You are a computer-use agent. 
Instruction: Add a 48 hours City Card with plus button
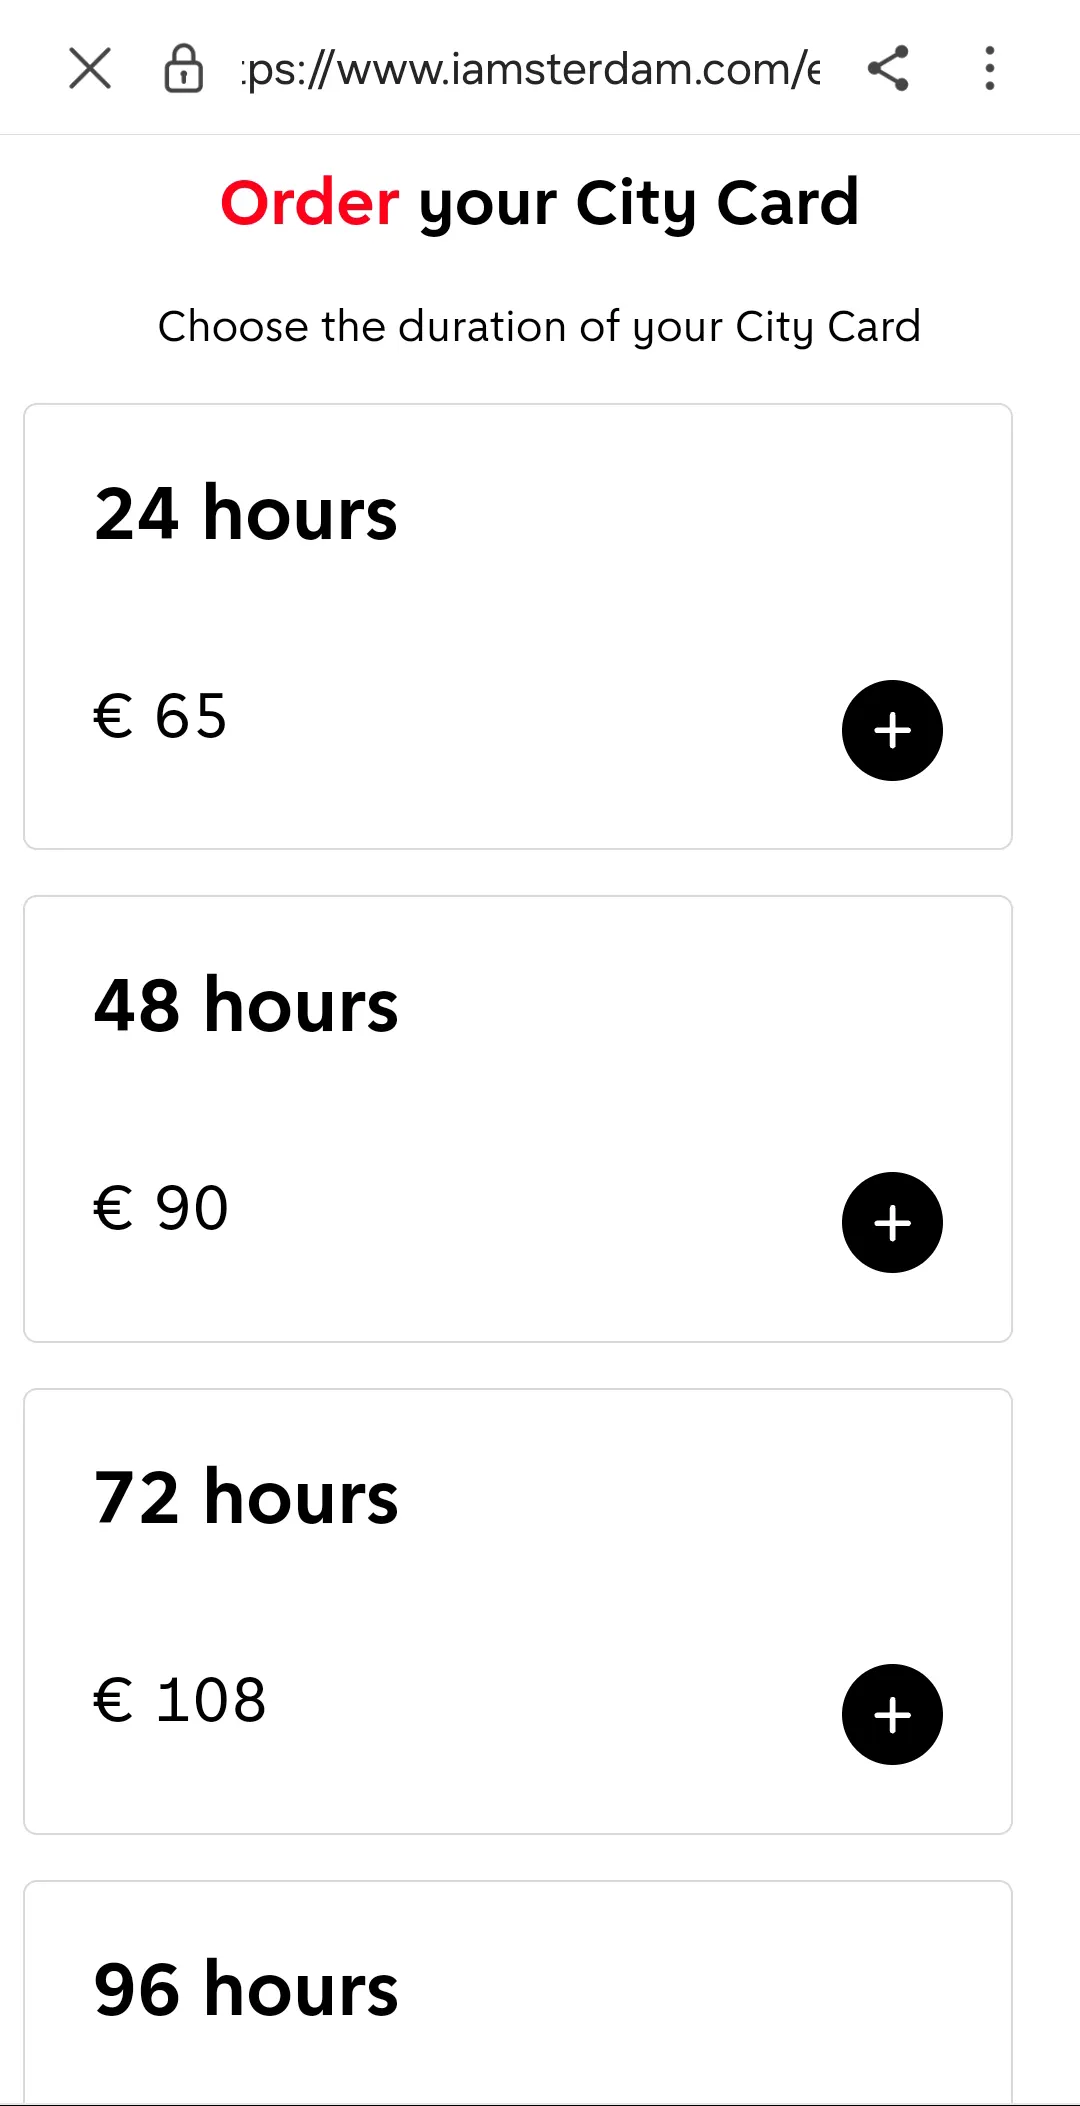892,1223
